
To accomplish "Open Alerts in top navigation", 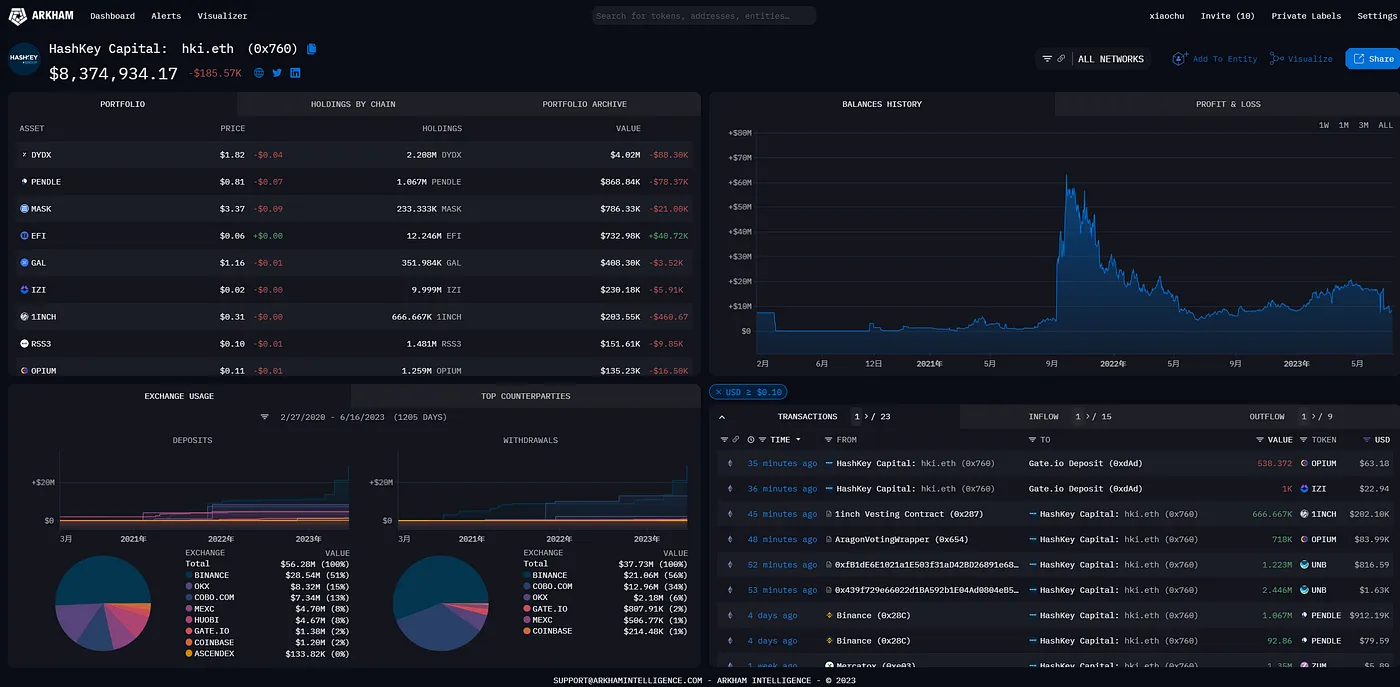I will click(x=166, y=16).
